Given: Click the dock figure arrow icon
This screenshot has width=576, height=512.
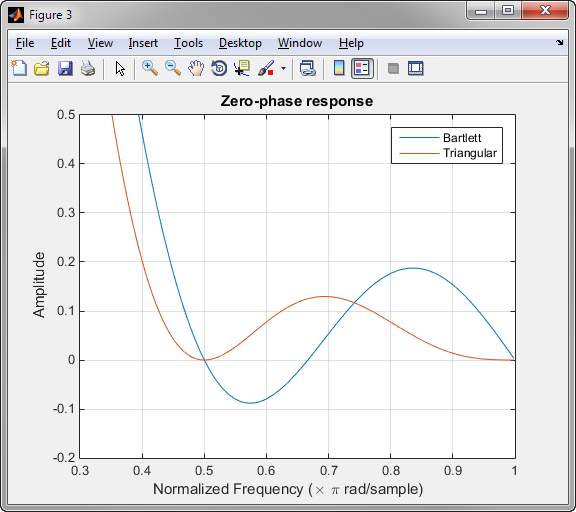Looking at the screenshot, I should [x=559, y=43].
